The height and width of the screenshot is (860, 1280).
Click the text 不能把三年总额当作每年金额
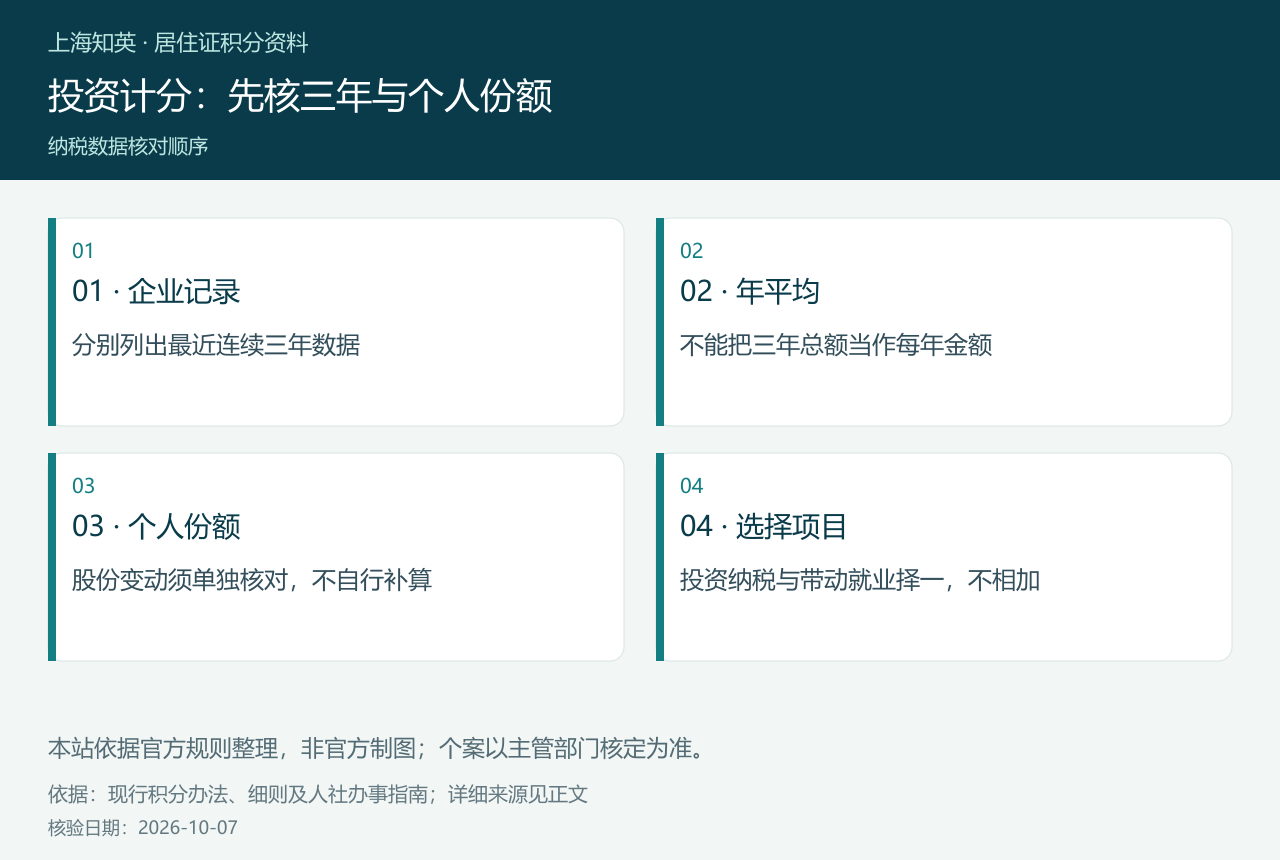pos(836,345)
